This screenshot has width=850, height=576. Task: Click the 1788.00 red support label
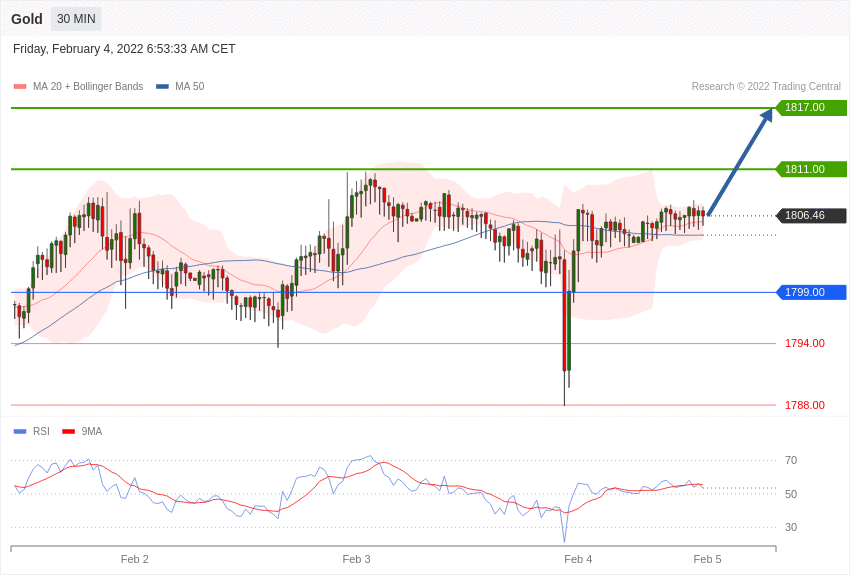click(x=805, y=405)
